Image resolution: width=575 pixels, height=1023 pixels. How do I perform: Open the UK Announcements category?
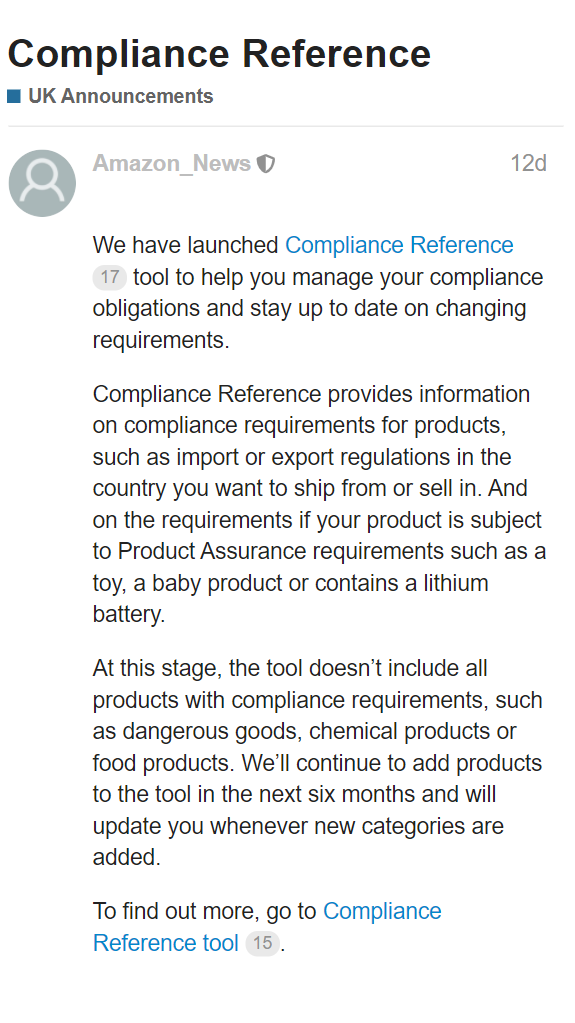[121, 96]
